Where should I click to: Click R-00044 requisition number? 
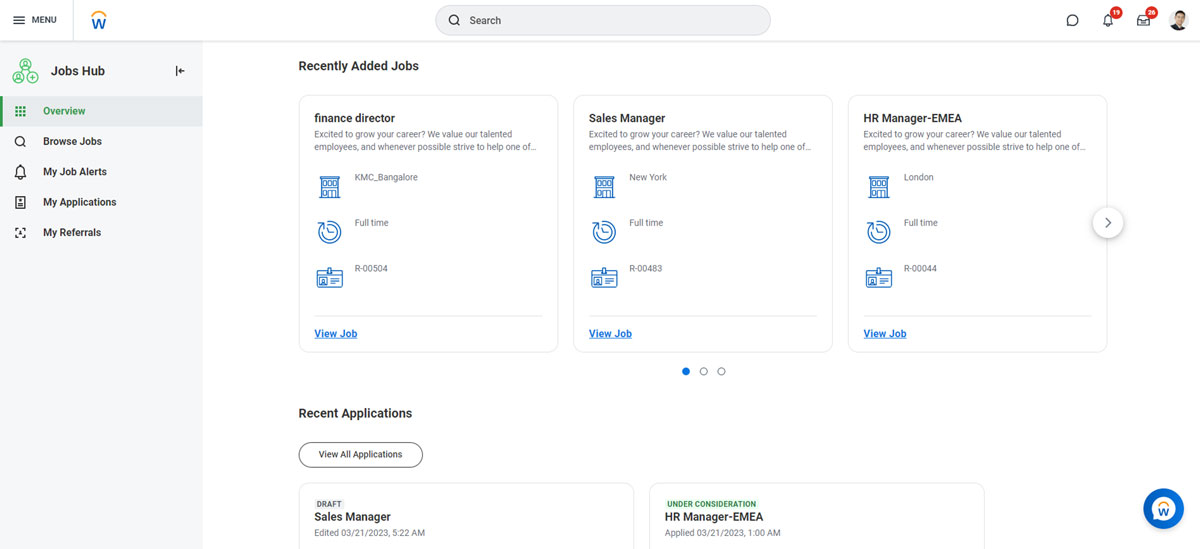pyautogui.click(x=921, y=269)
